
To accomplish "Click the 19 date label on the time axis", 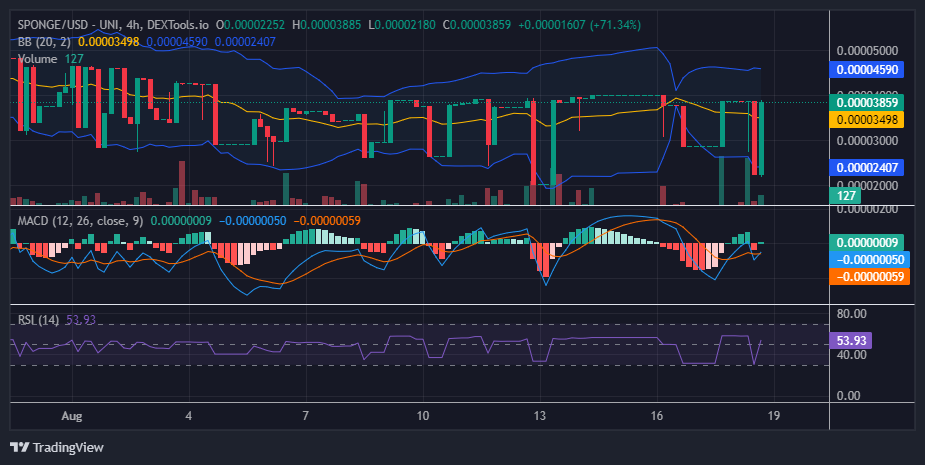I will coord(773,416).
